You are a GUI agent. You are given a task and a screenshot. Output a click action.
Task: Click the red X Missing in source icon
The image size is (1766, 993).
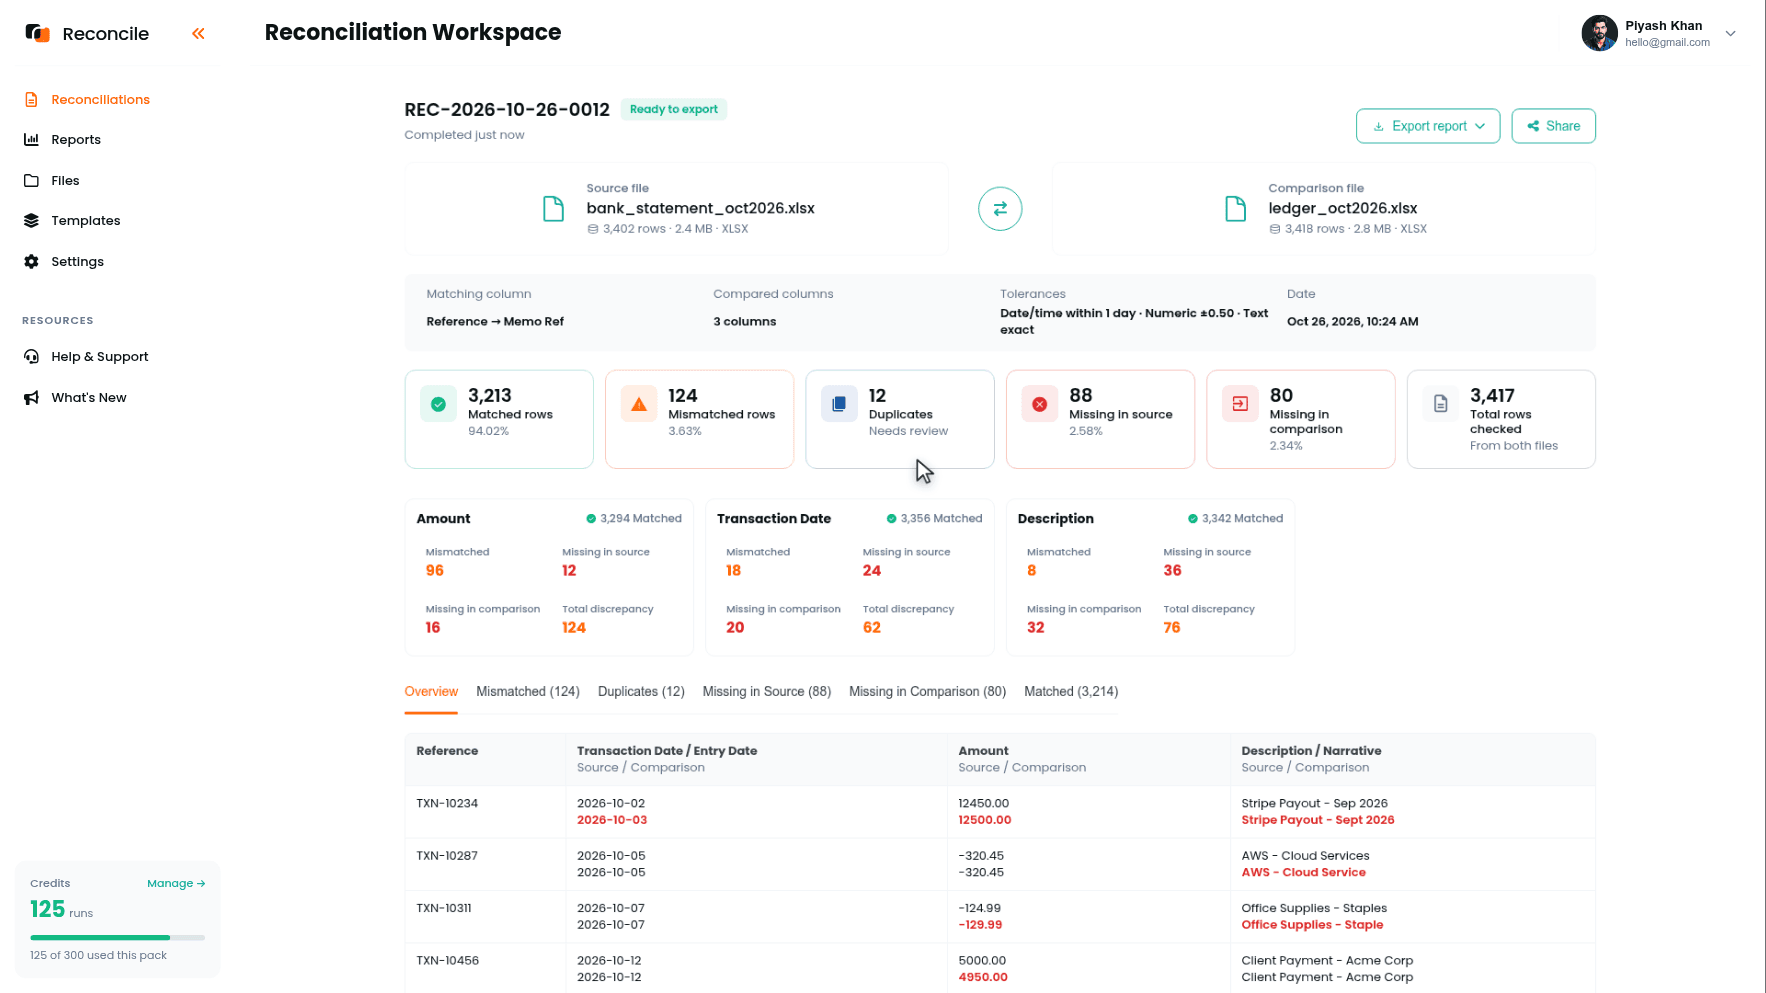pos(1039,404)
